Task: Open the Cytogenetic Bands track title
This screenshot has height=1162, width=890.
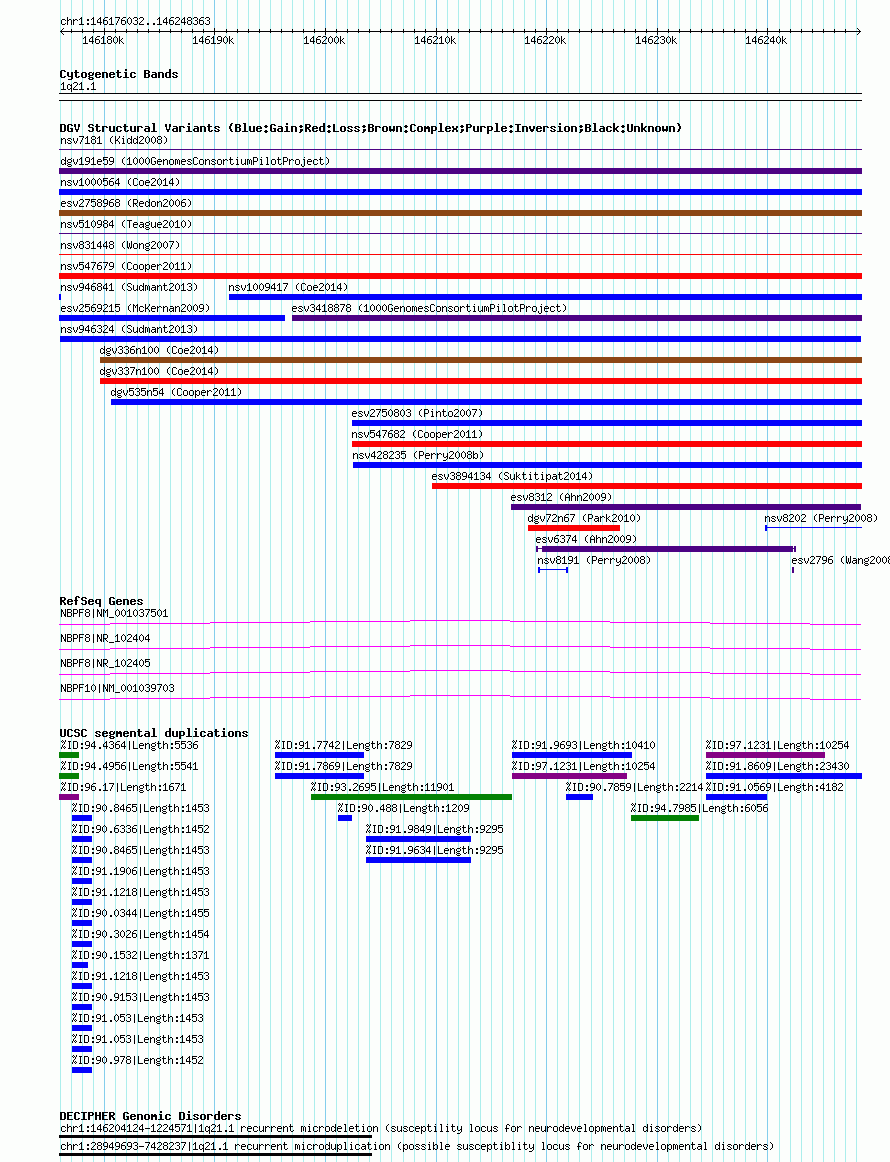Action: pos(119,74)
